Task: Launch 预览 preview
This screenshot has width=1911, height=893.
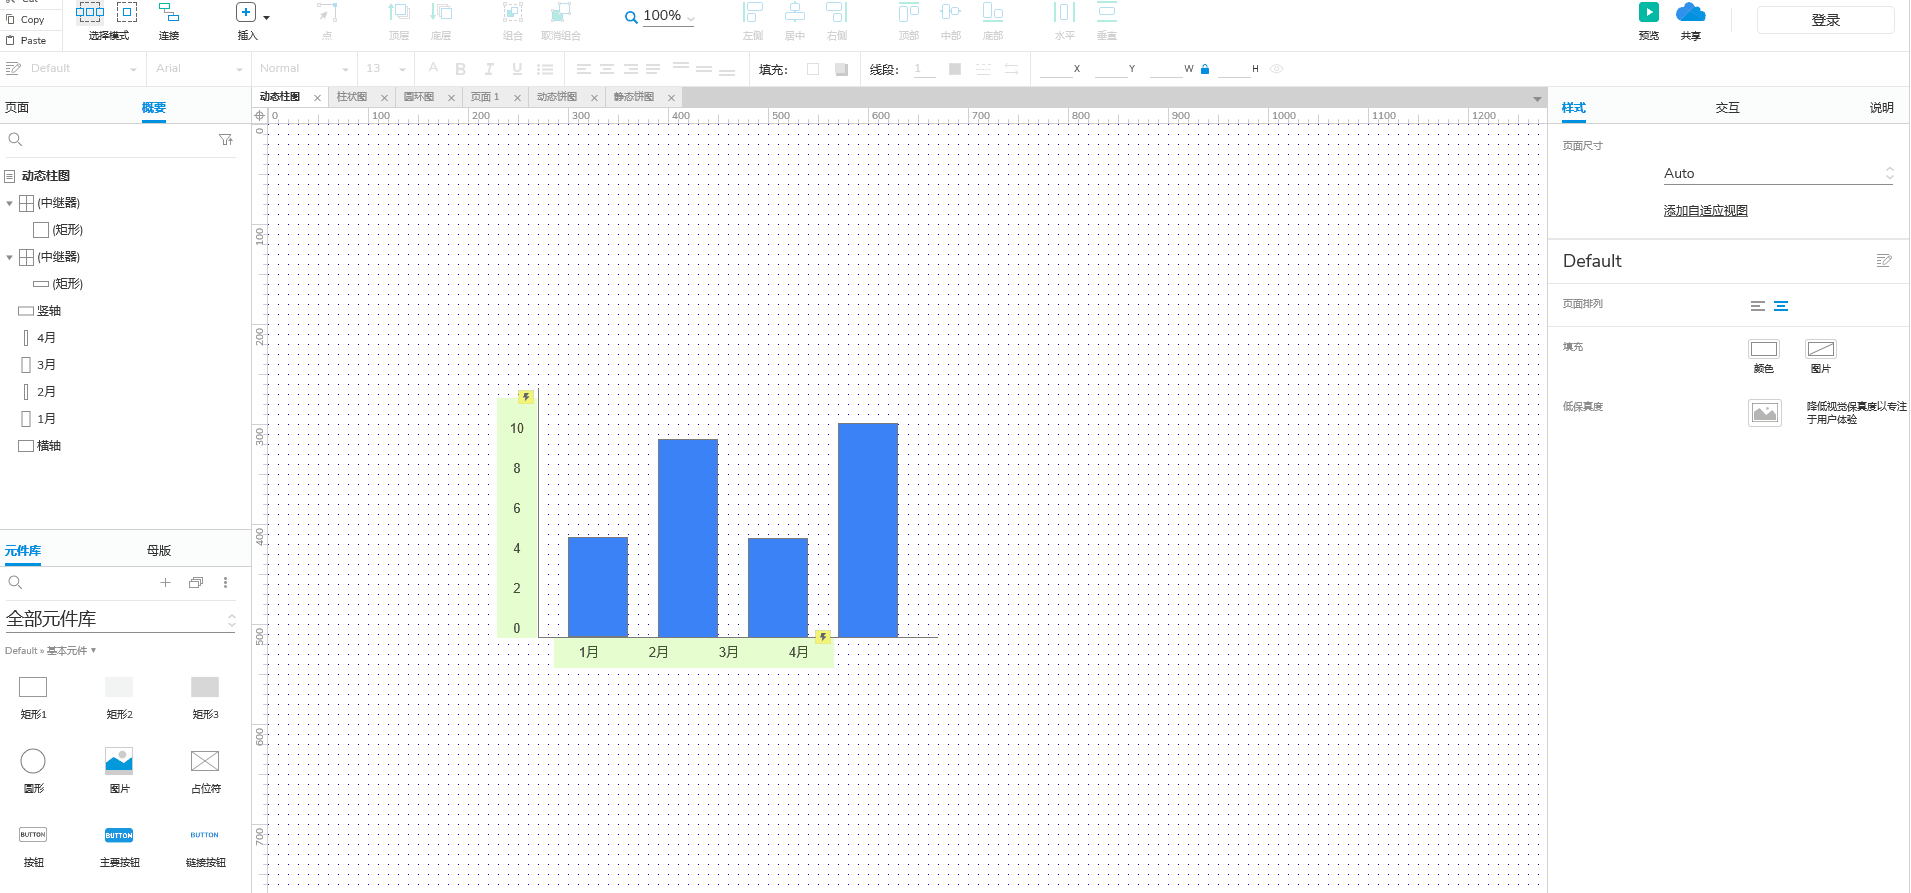Action: [x=1649, y=13]
